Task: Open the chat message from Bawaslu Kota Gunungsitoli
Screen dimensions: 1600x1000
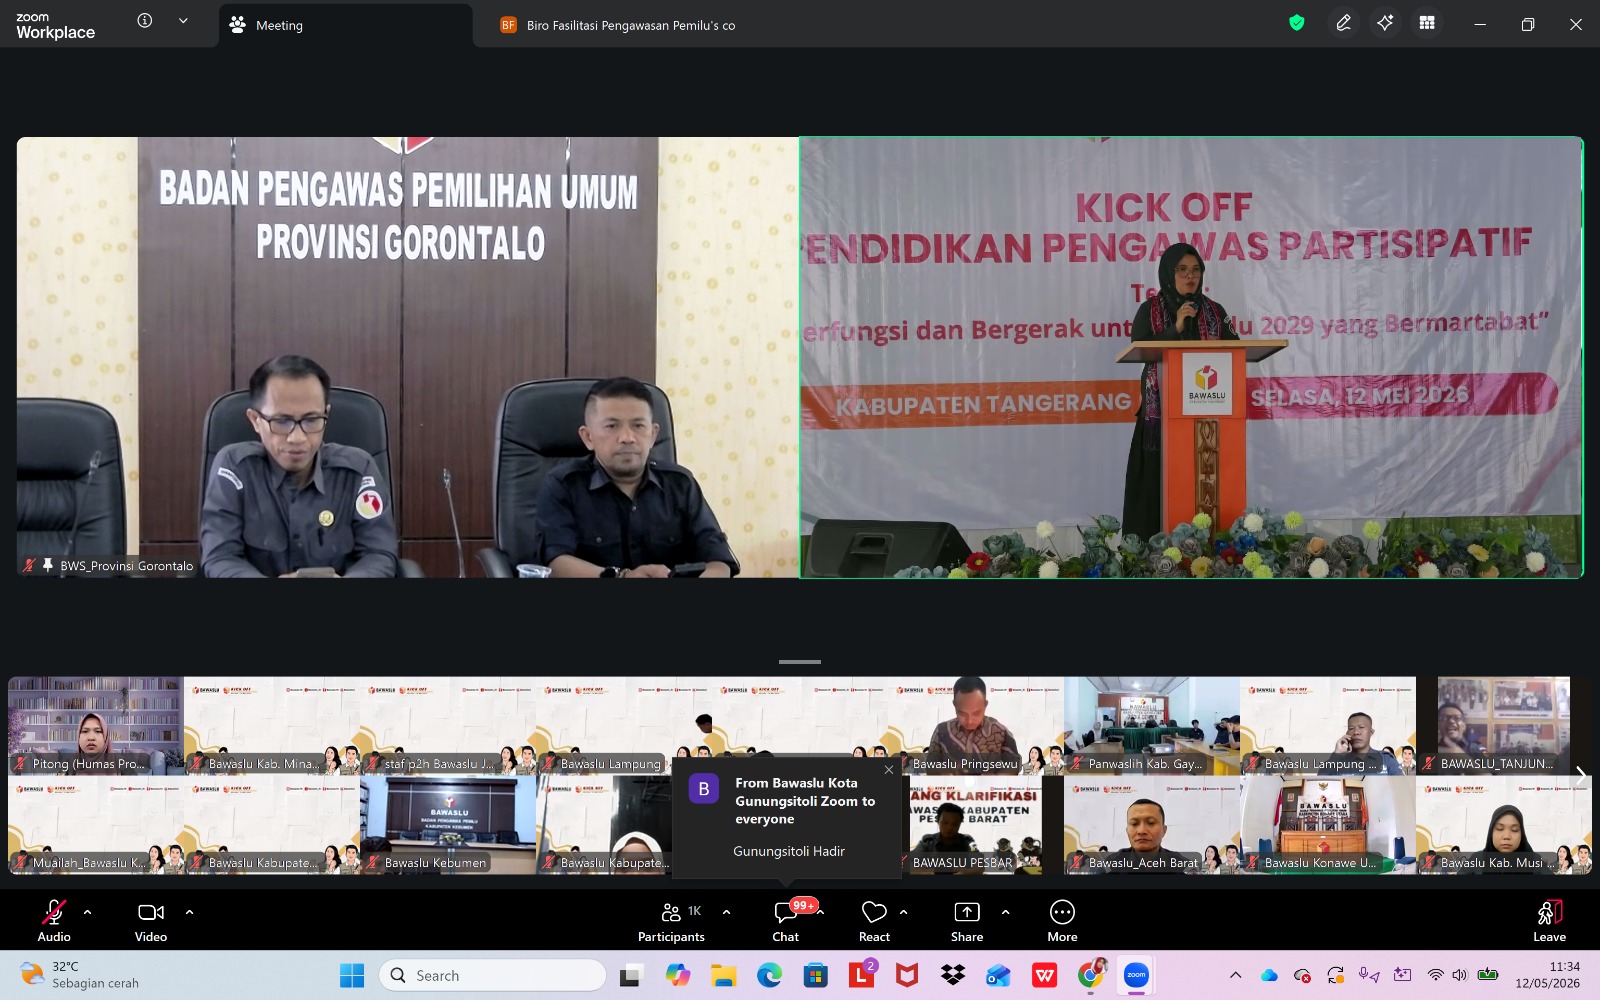Action: tap(787, 818)
